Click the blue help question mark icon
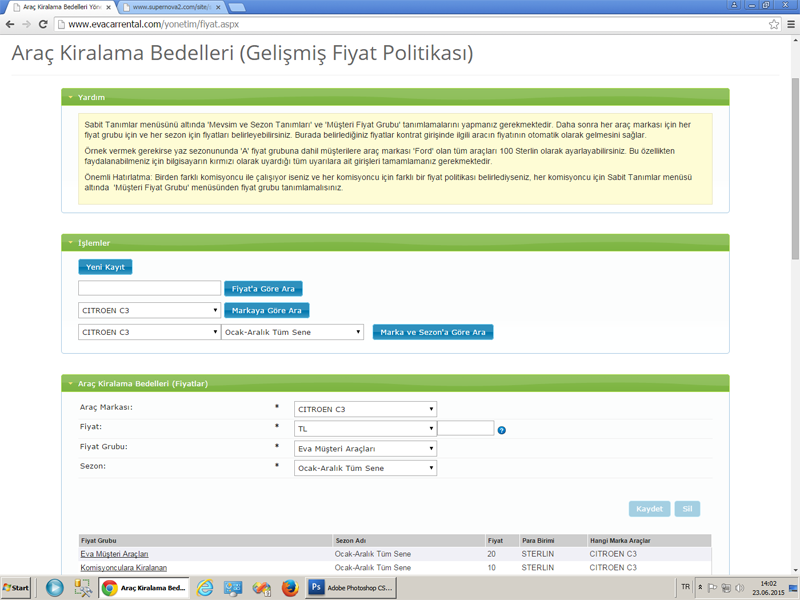Viewport: 800px width, 600px height. click(502, 430)
